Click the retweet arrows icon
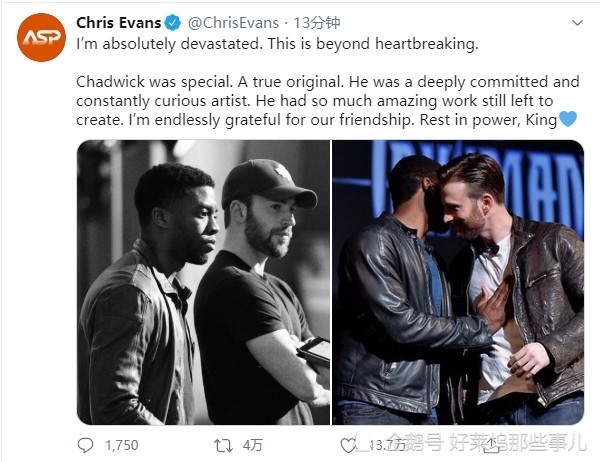600x462 pixels. click(222, 445)
